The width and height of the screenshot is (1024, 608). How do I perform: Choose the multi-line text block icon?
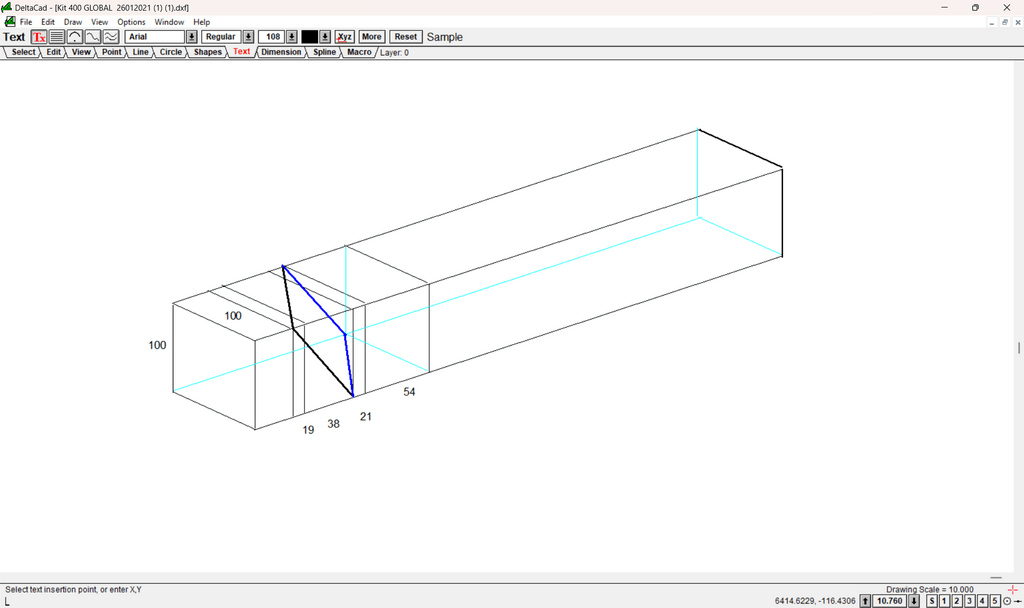point(57,37)
